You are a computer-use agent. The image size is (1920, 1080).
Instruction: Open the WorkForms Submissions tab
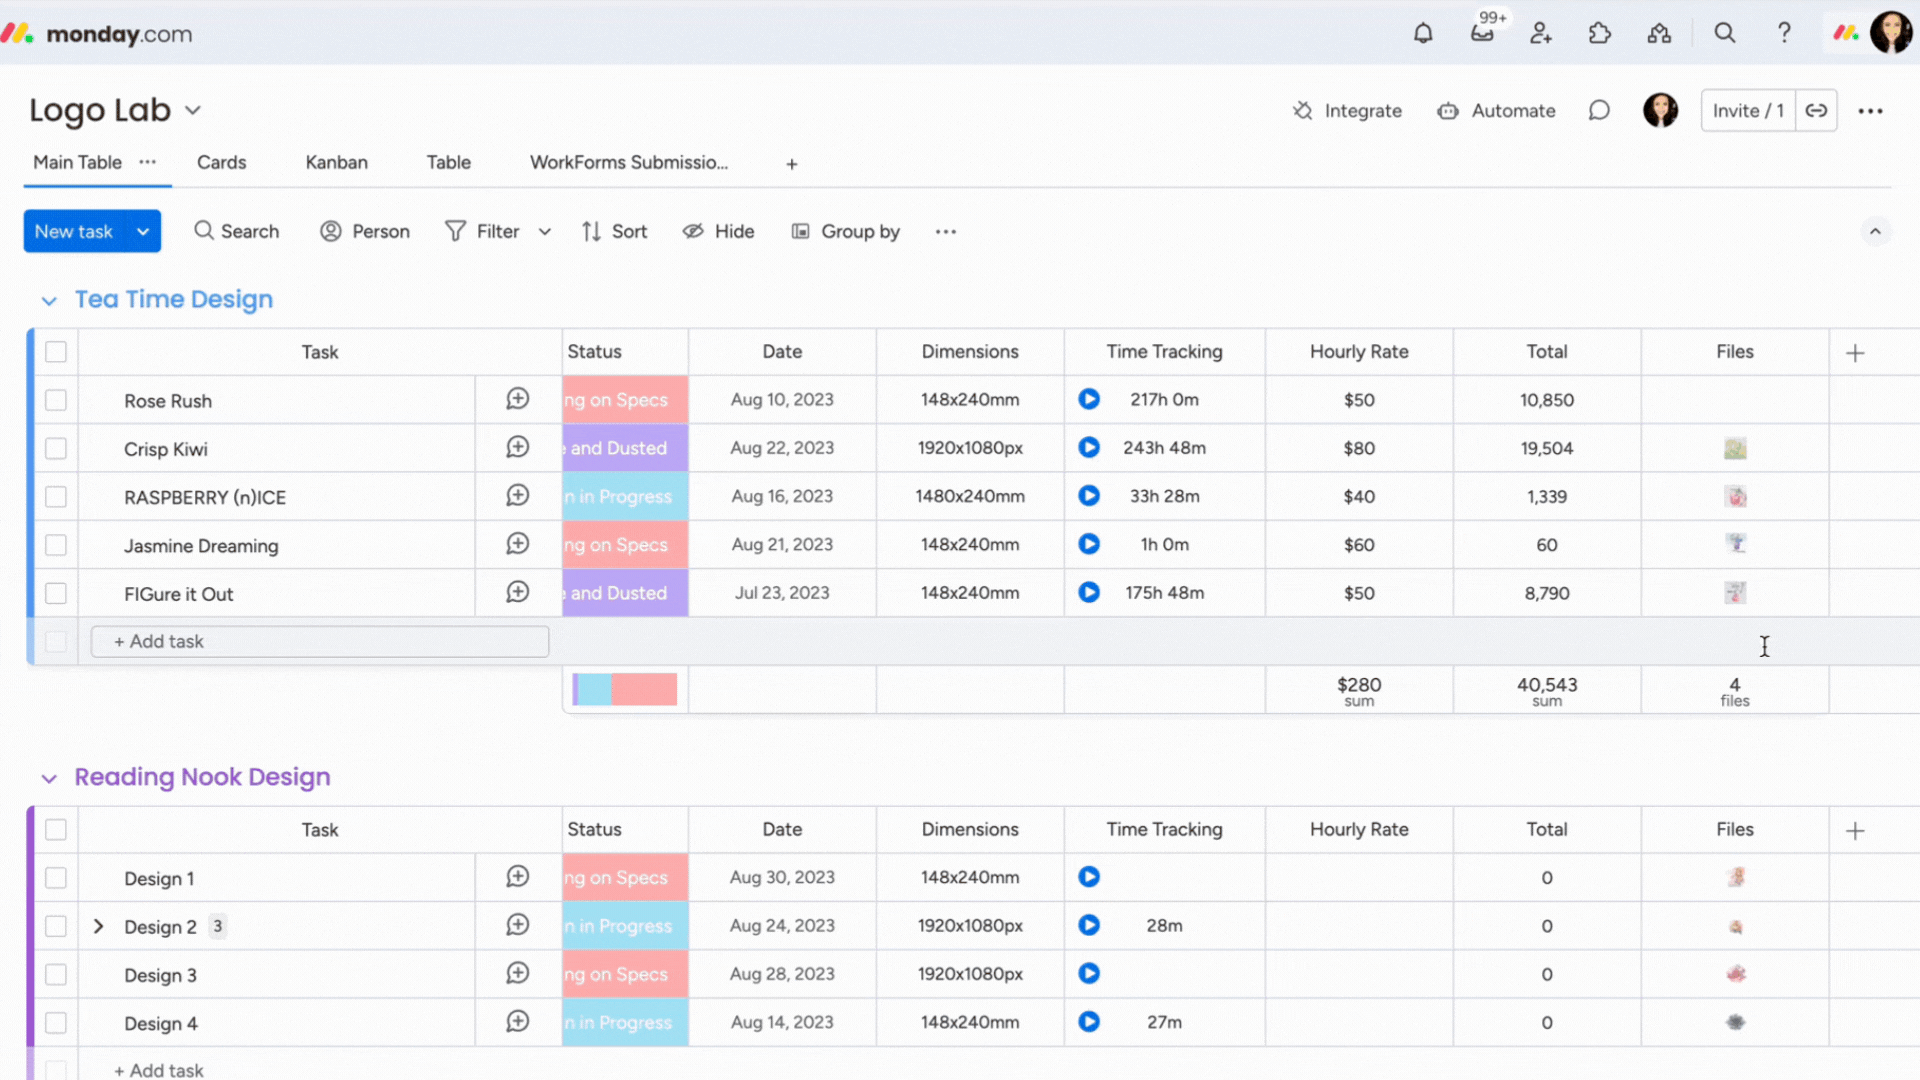[629, 162]
